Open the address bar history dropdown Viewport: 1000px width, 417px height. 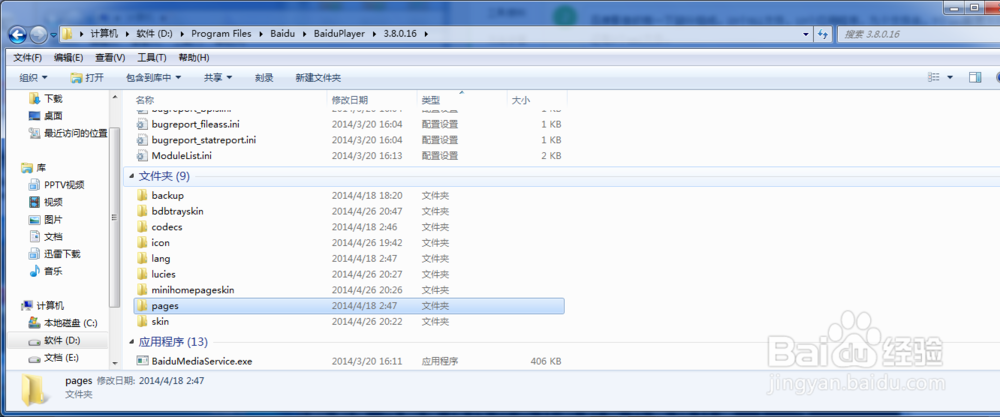click(807, 34)
